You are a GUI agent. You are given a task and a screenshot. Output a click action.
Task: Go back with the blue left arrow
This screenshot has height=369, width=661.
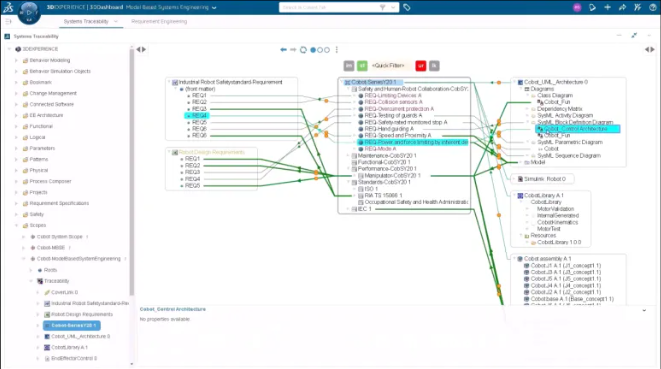coord(283,50)
